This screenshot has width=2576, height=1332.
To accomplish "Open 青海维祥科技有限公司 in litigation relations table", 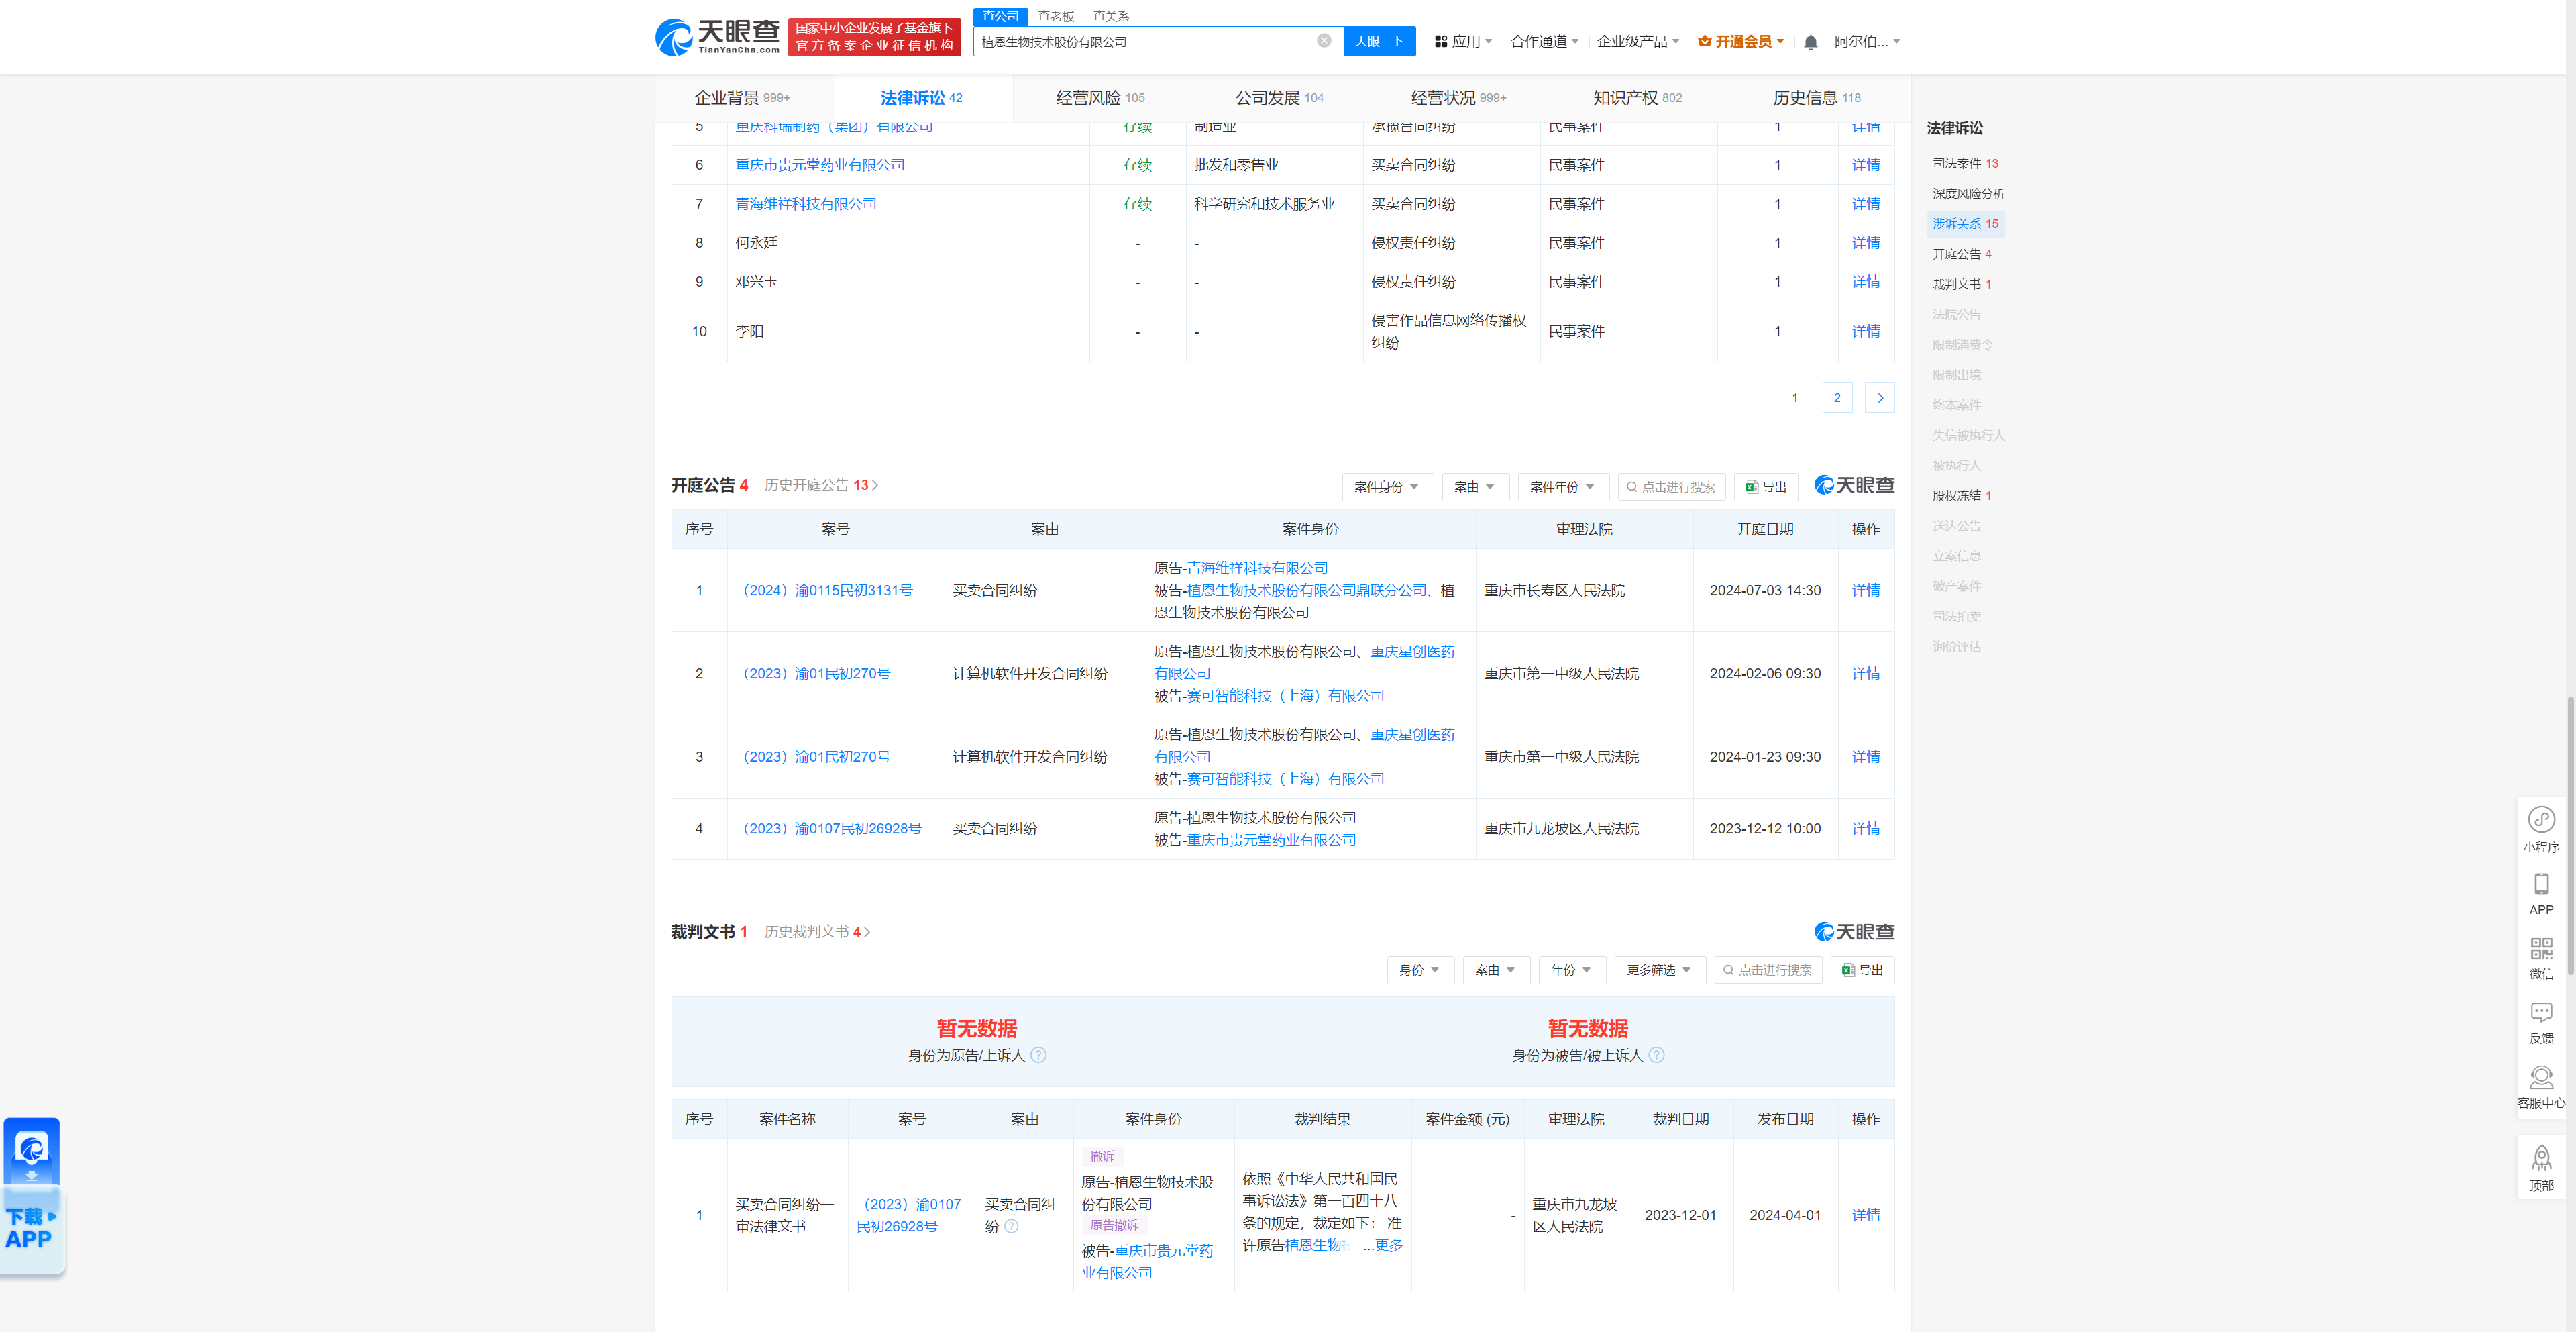I will (806, 204).
